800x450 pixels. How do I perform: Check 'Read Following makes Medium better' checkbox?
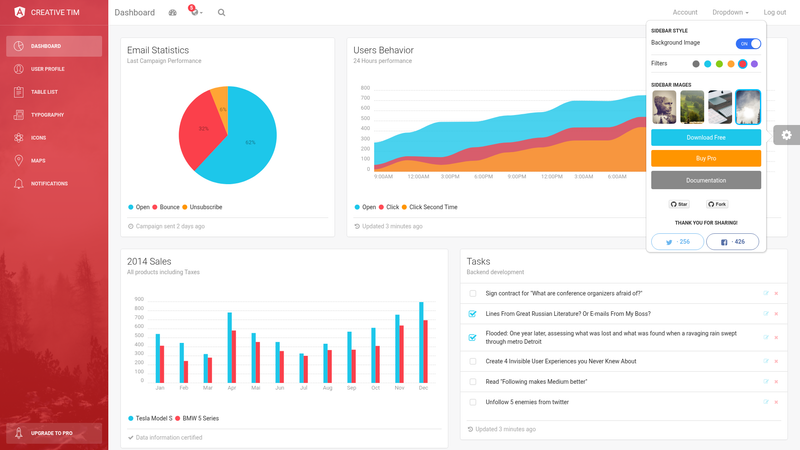pyautogui.click(x=472, y=382)
